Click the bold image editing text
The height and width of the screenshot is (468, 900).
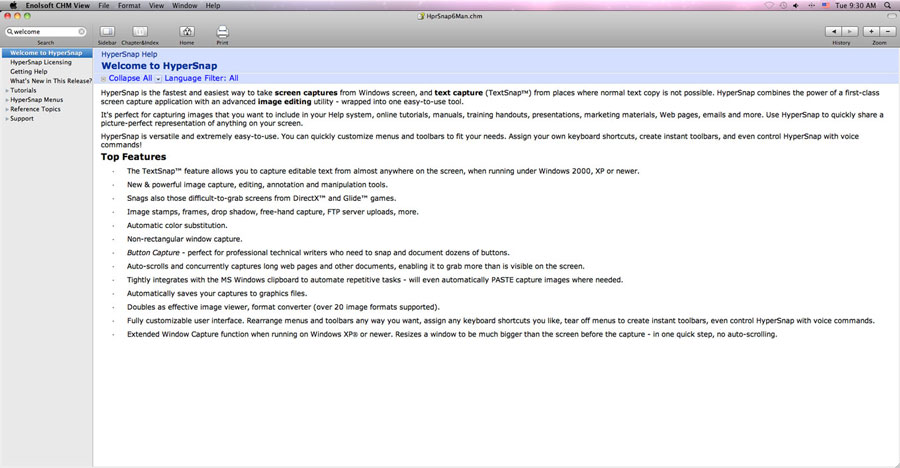coord(285,102)
